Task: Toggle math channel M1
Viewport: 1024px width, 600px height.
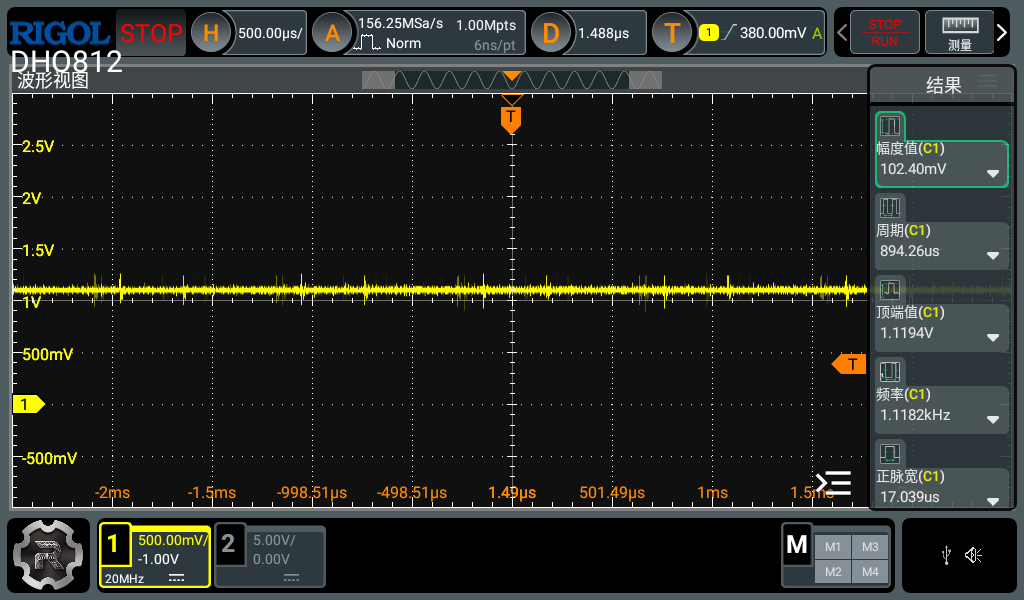Action: point(833,547)
